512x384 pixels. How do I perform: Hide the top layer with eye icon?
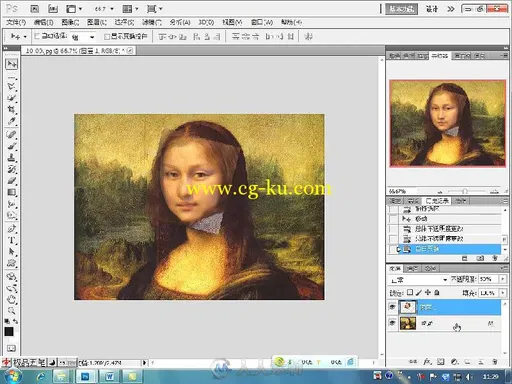coord(393,307)
